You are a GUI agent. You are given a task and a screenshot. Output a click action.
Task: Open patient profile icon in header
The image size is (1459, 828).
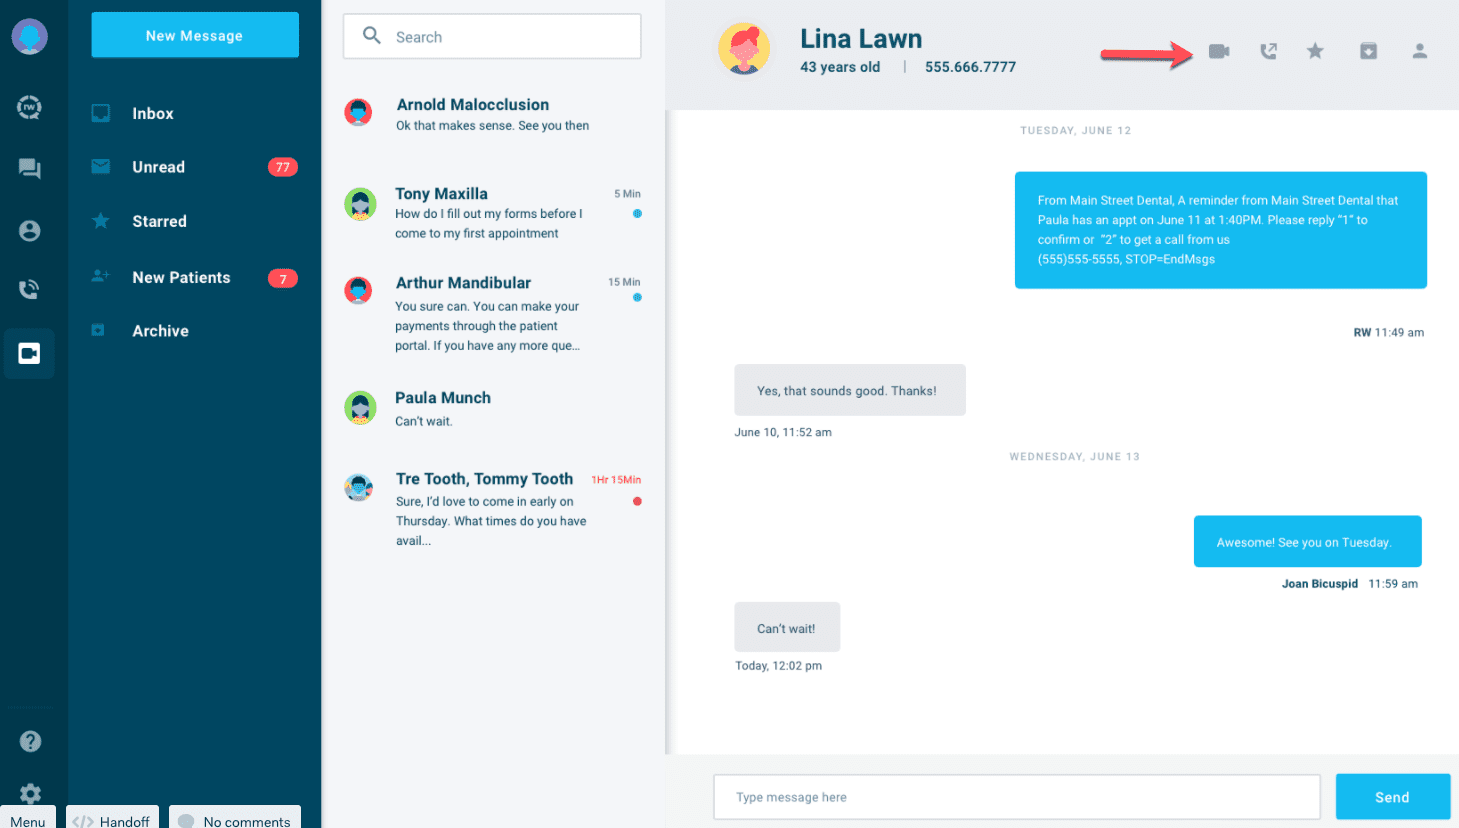(1419, 51)
